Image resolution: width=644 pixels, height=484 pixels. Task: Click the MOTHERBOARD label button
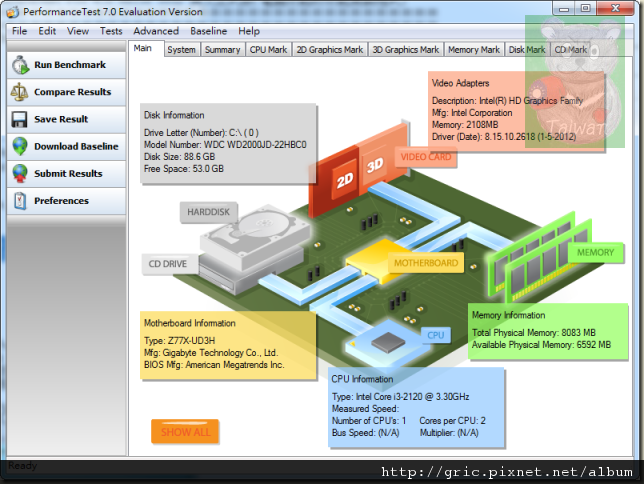[x=426, y=263]
